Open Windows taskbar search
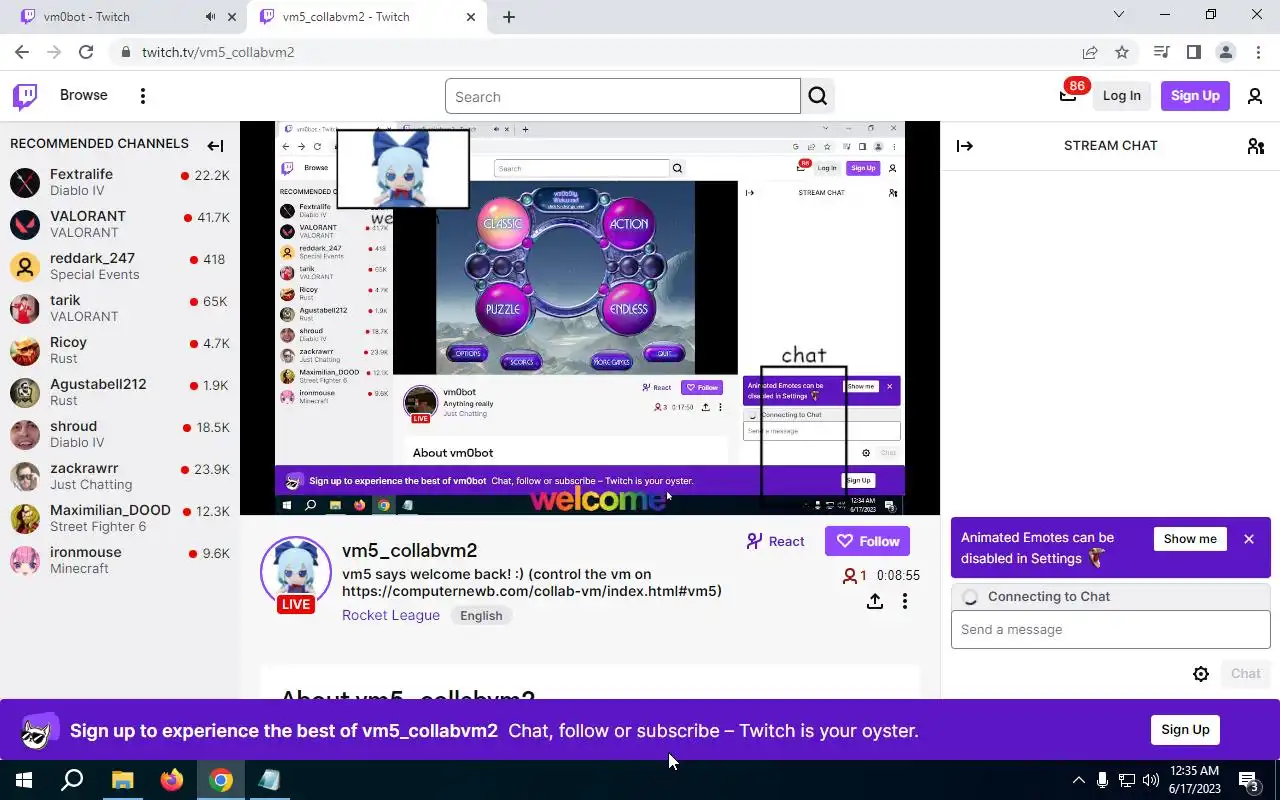Image resolution: width=1280 pixels, height=800 pixels. [x=72, y=780]
